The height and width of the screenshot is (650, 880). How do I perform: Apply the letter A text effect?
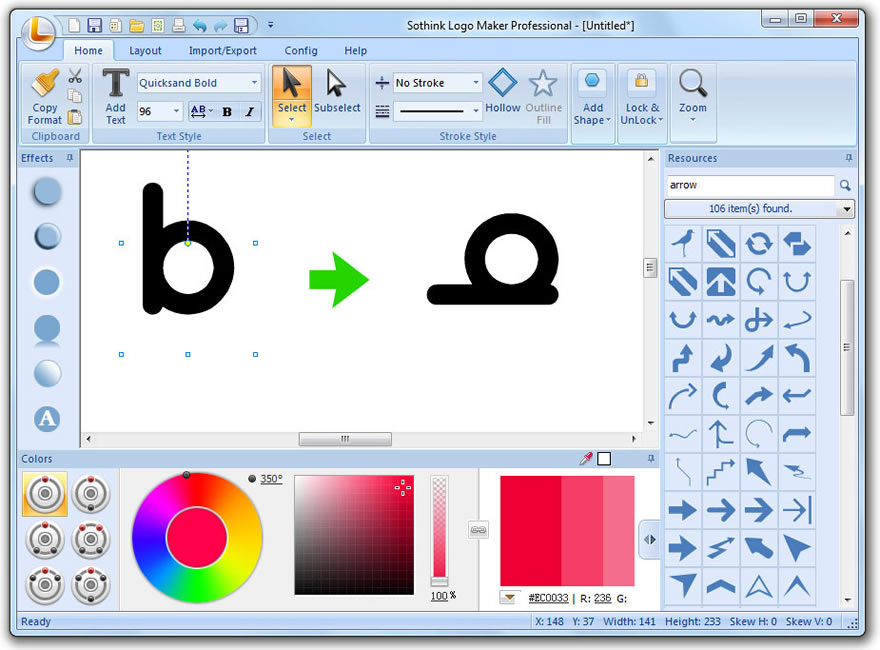point(47,419)
